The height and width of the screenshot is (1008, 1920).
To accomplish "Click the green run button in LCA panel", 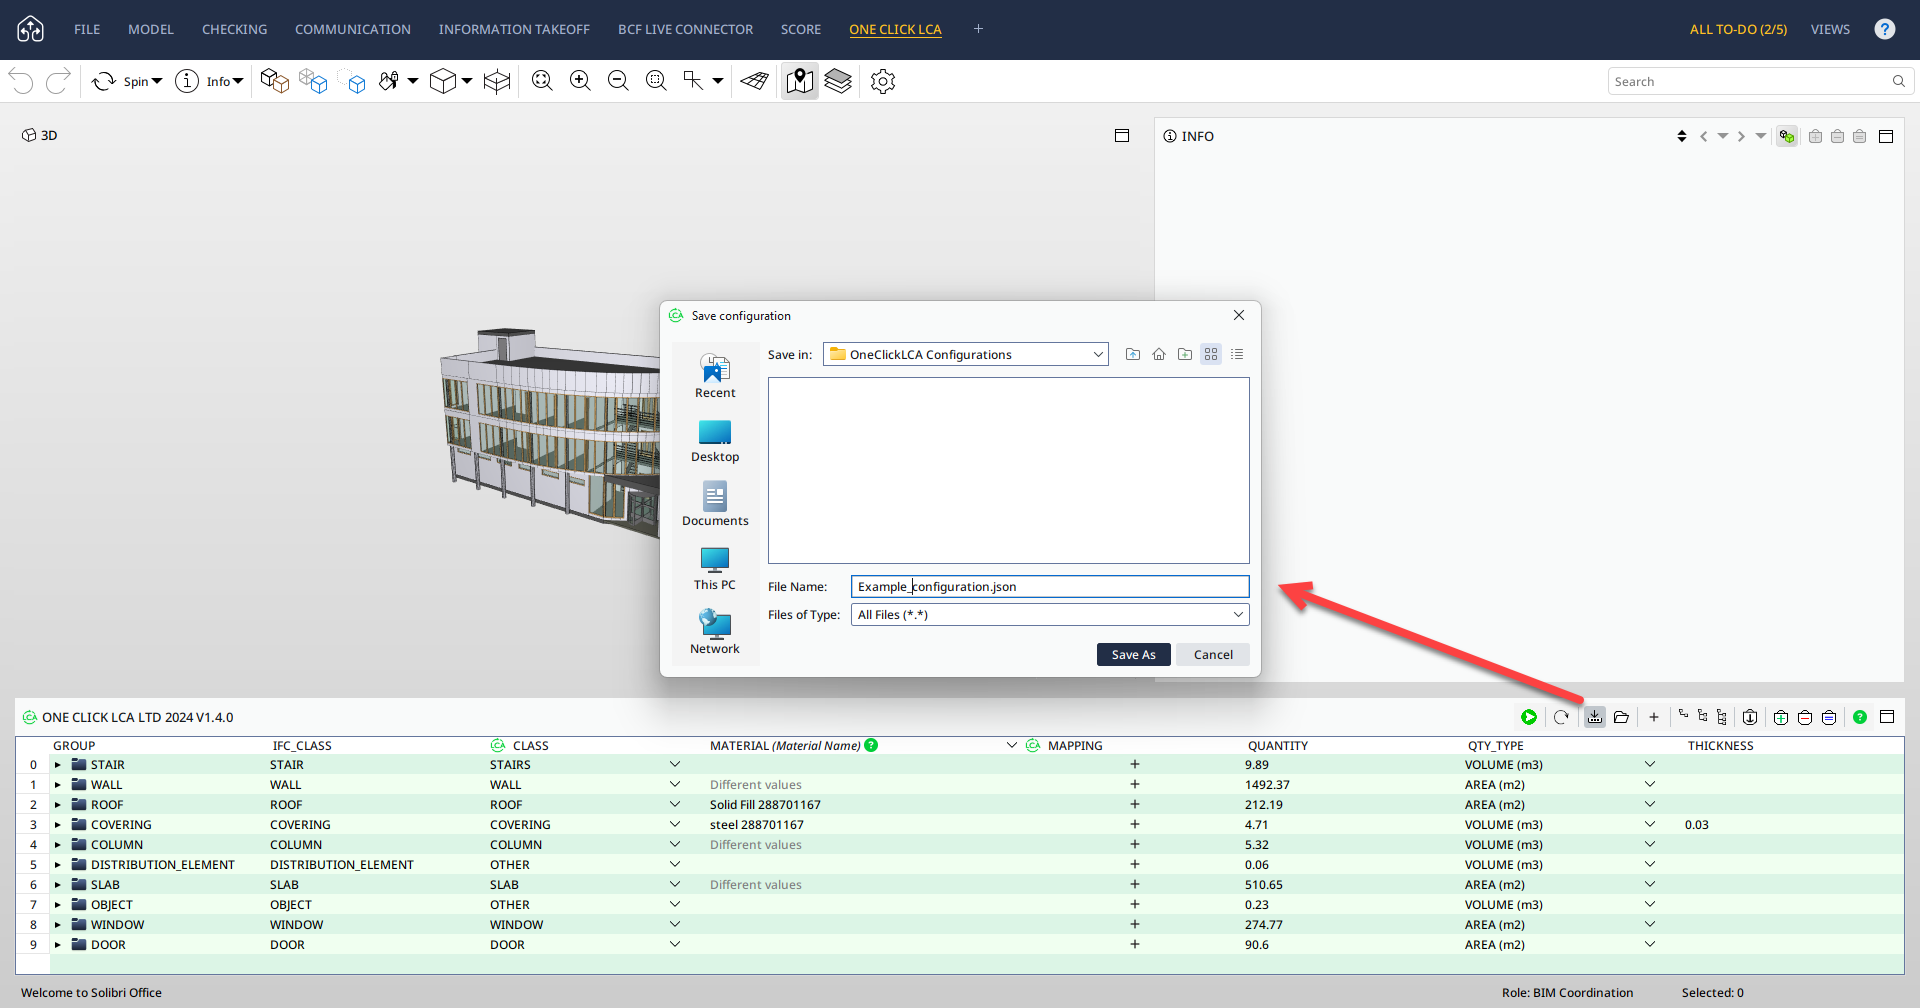I will (1529, 717).
